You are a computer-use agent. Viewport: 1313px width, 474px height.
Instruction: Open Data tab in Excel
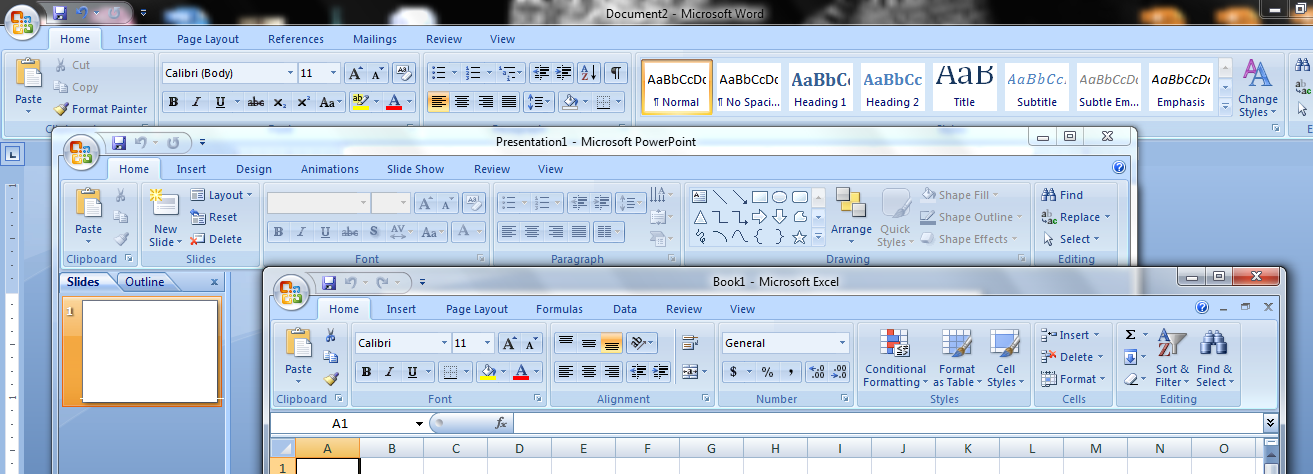pos(625,309)
